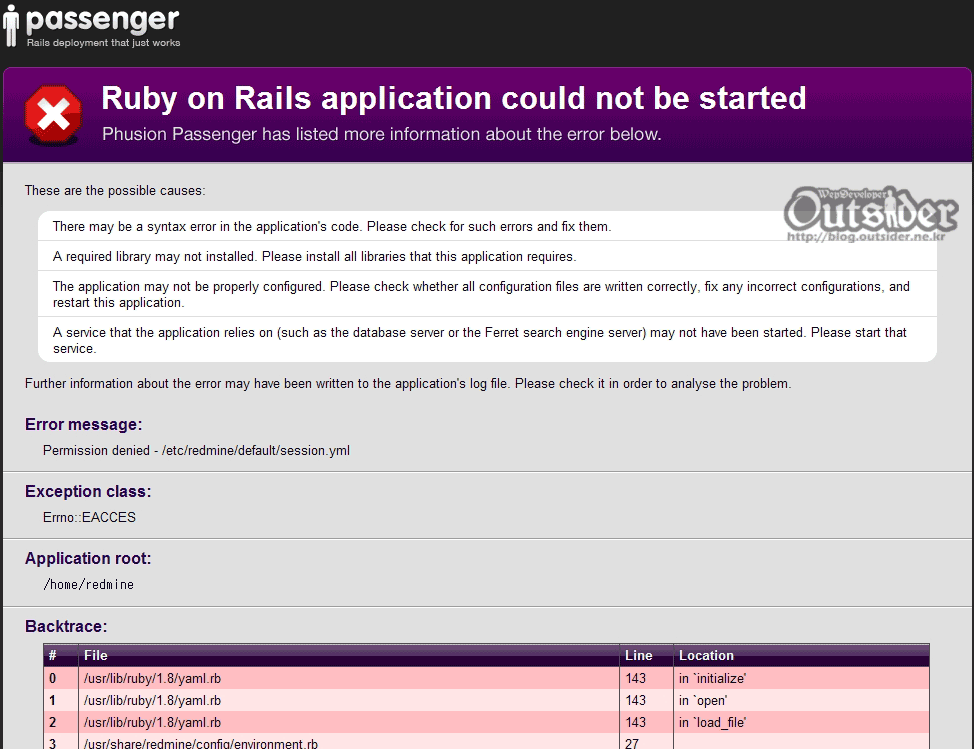This screenshot has width=974, height=749.
Task: Click row index 2 in backtrace table
Action: (53, 722)
